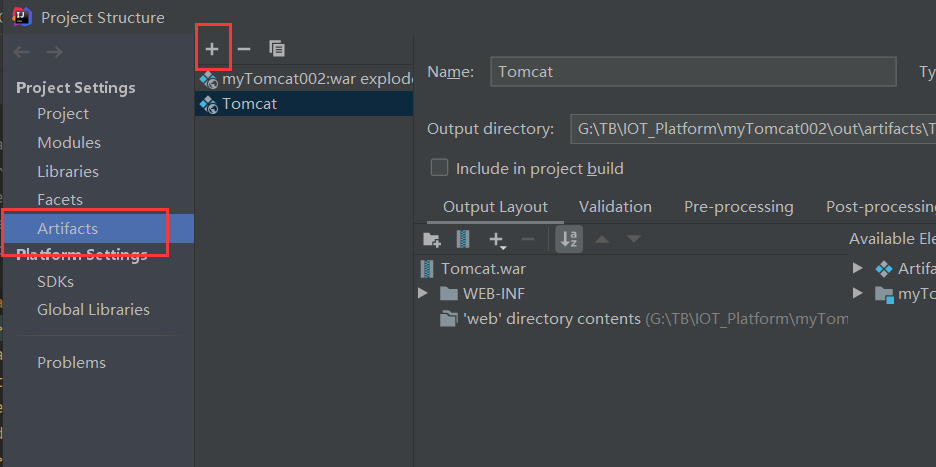
Task: Select Tomcat.war in the output tree
Action: coord(483,268)
